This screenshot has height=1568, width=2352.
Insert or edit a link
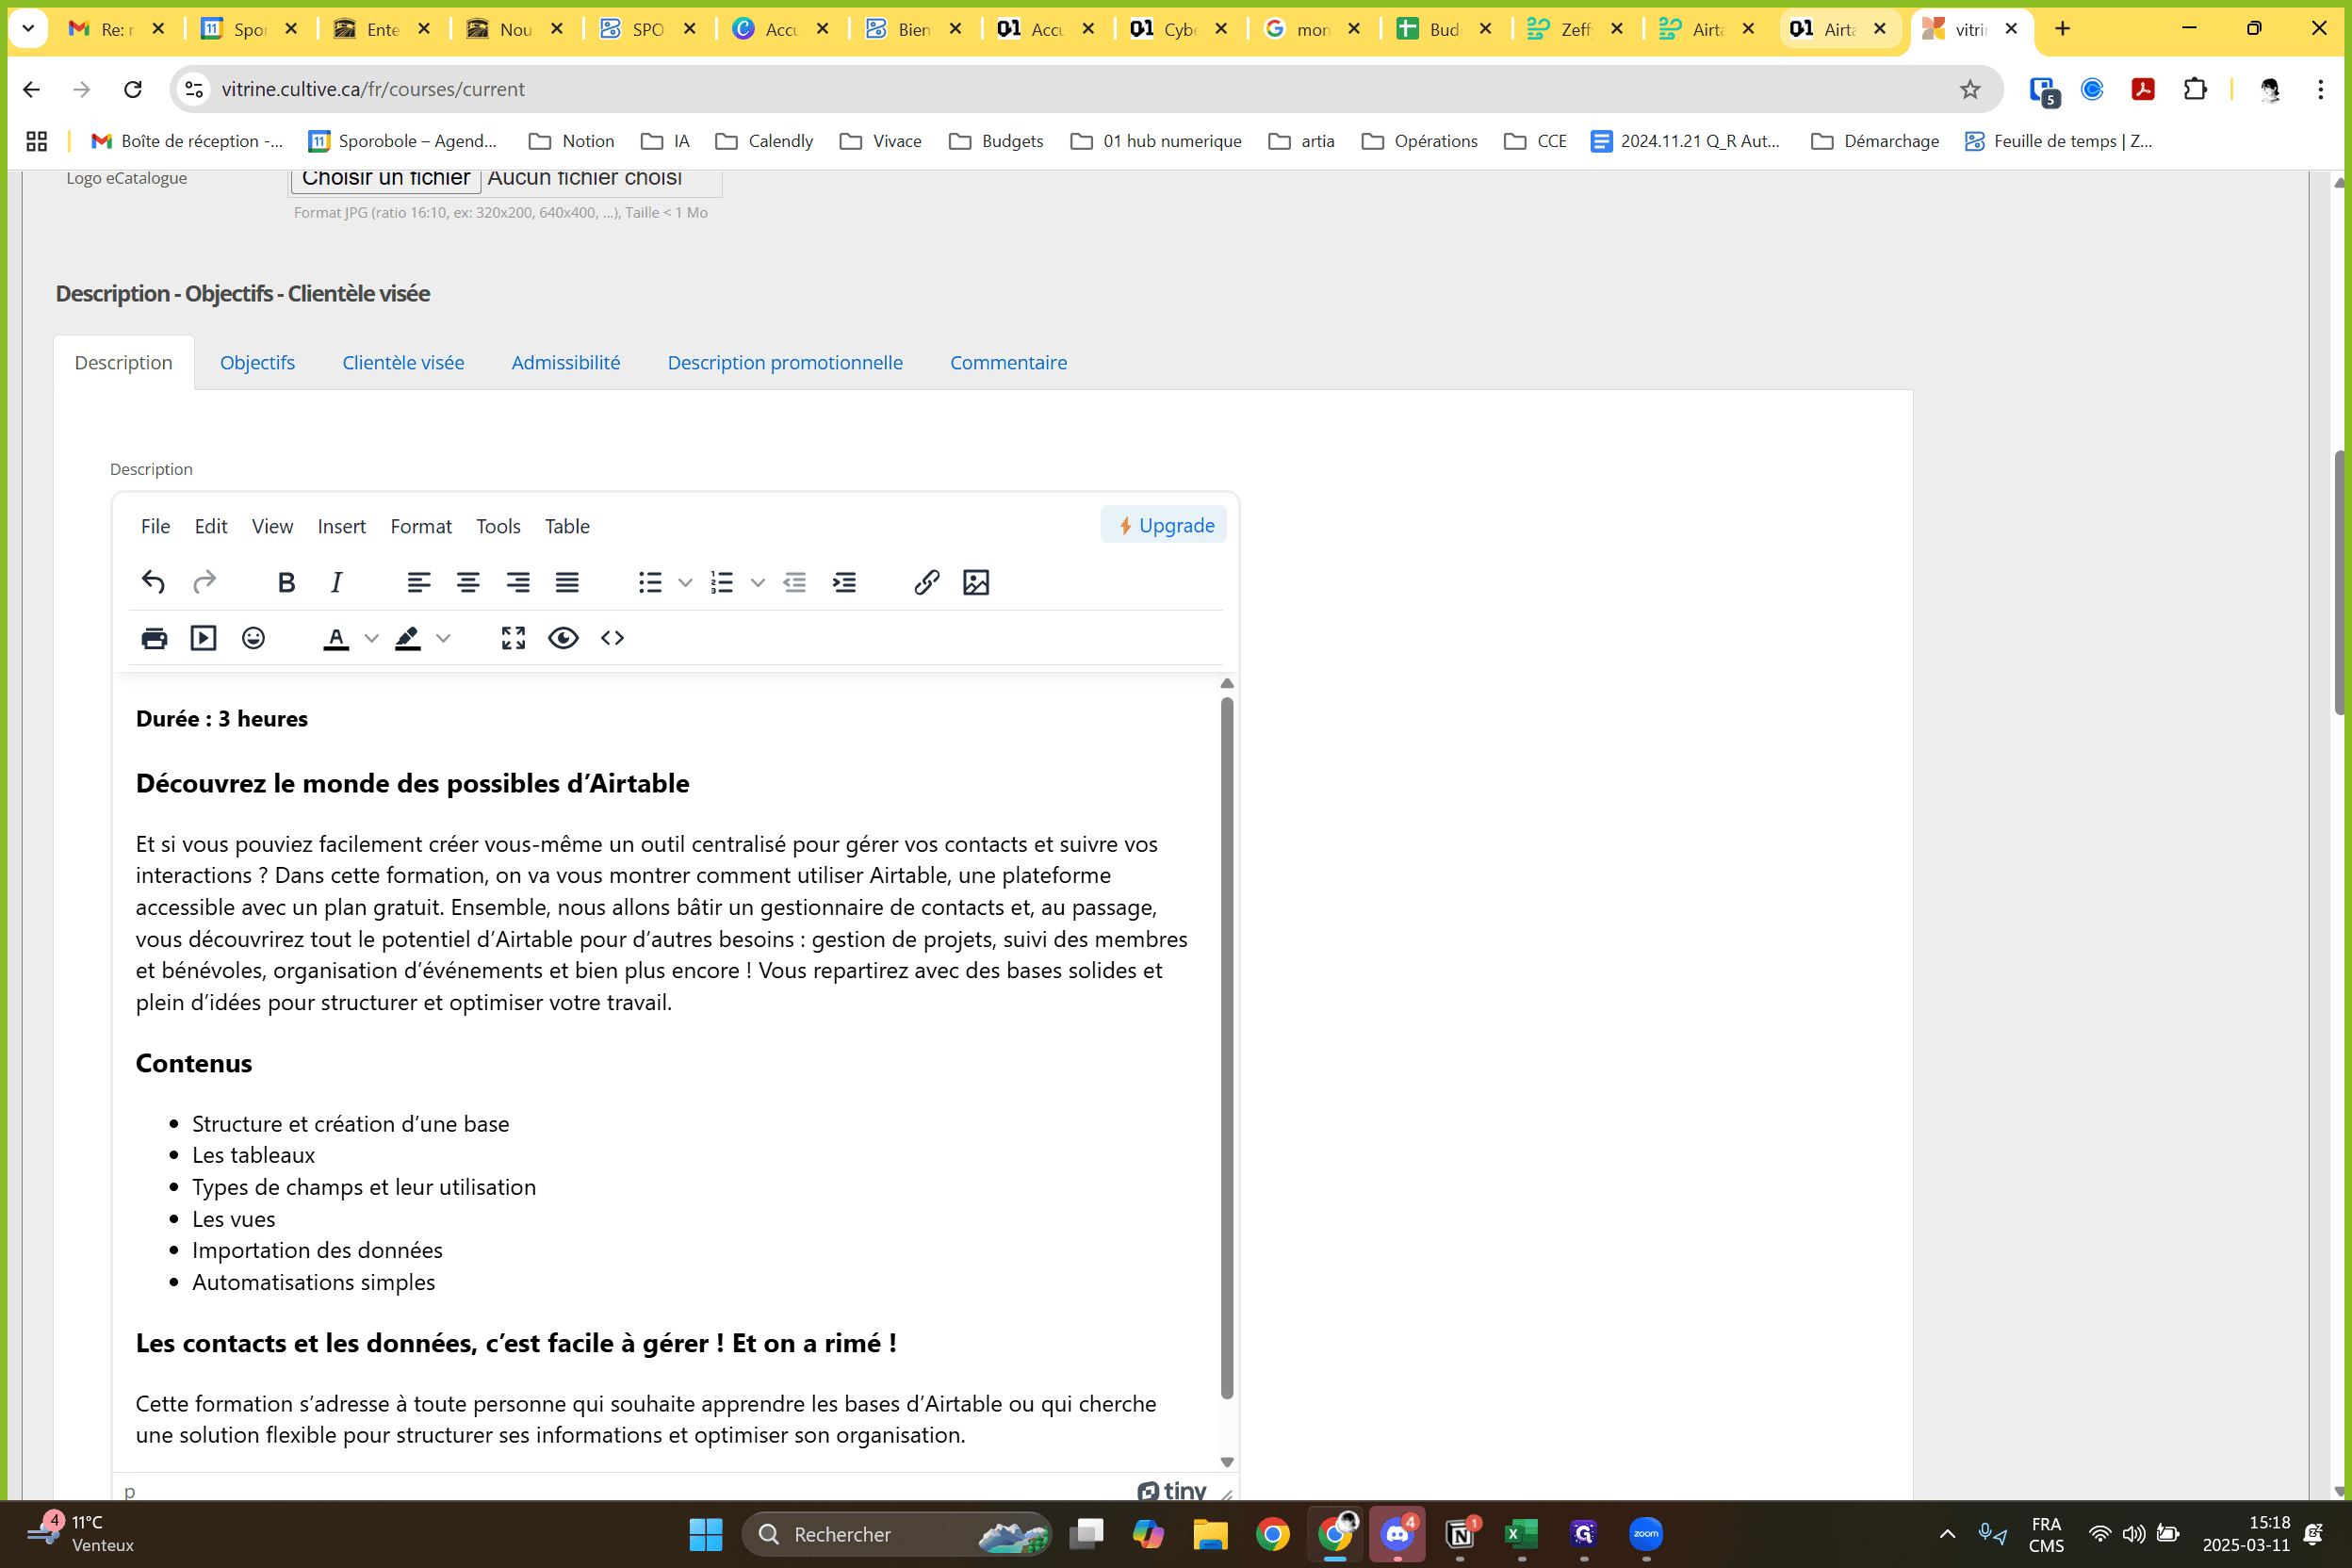tap(926, 582)
